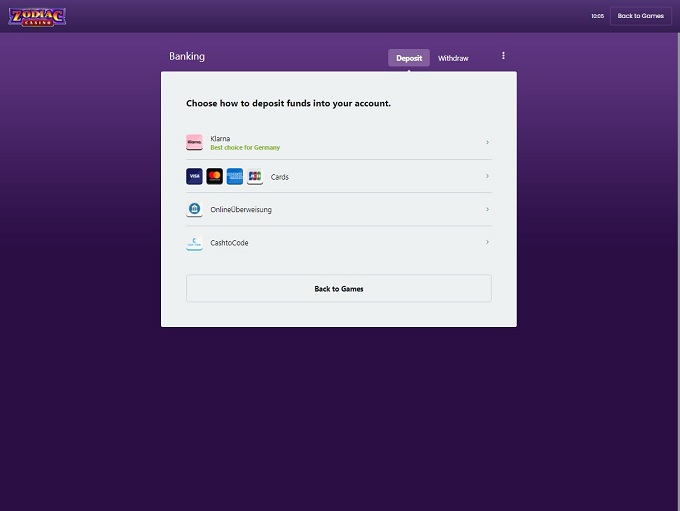
Task: Click the American Express card icon
Action: 235,177
